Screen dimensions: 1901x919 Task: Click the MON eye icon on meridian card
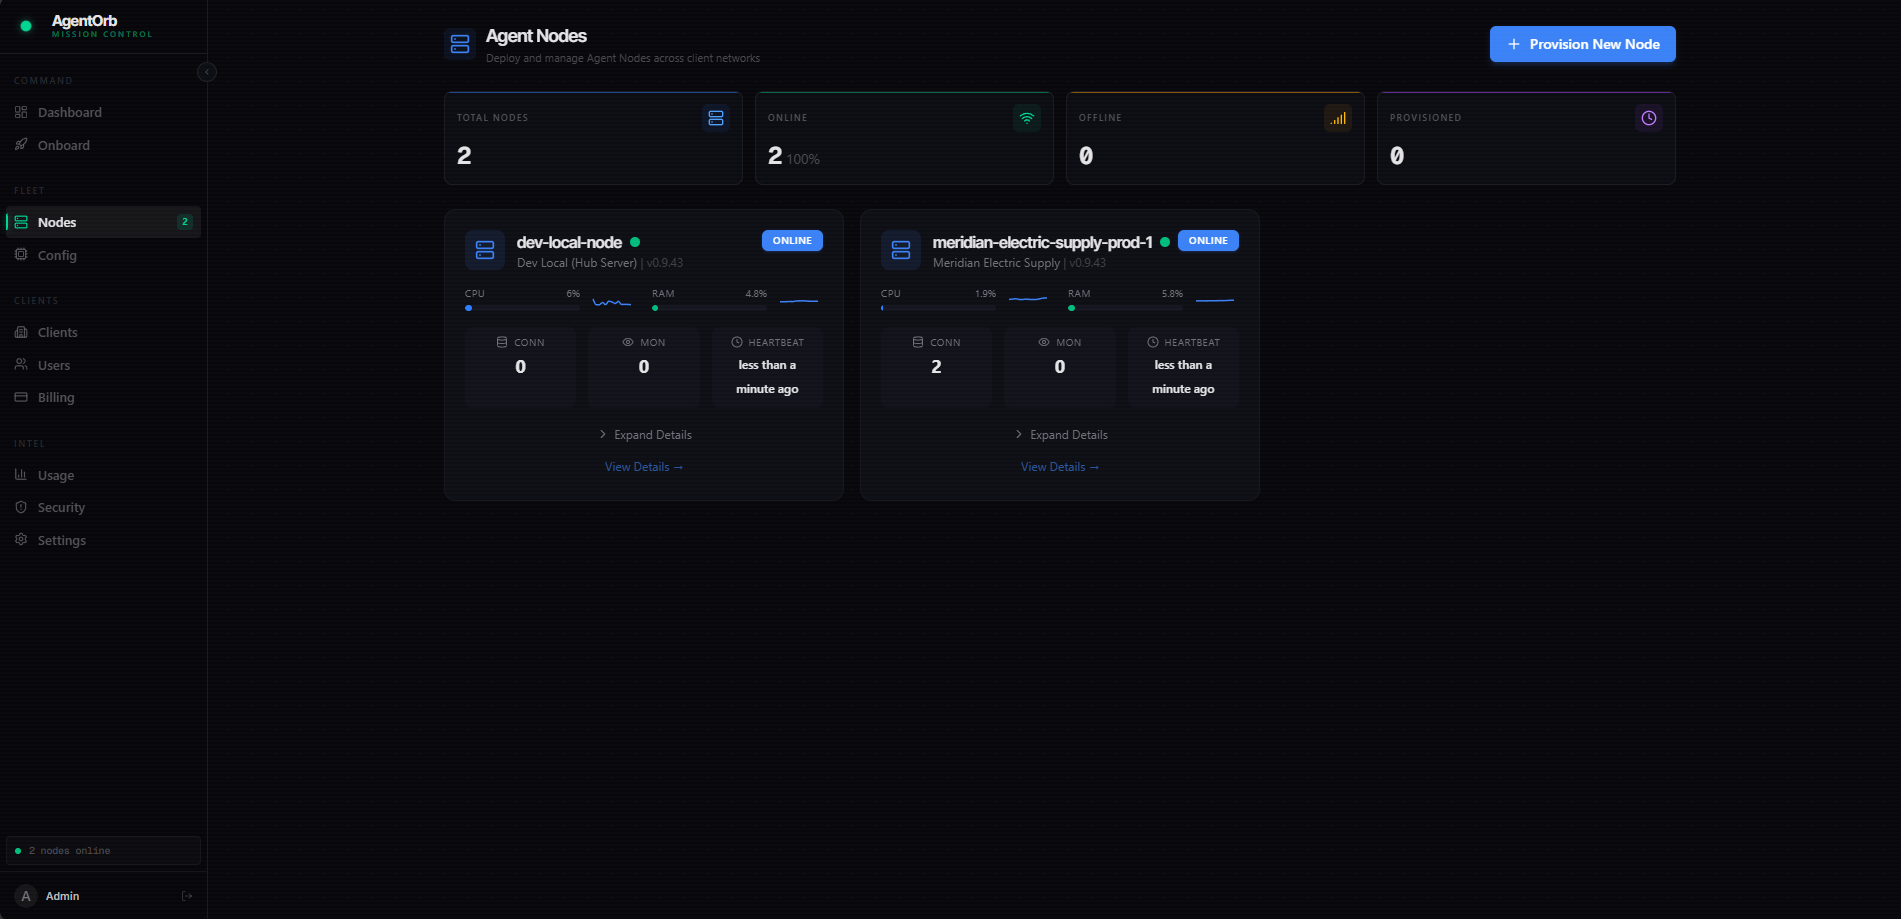coord(1044,342)
